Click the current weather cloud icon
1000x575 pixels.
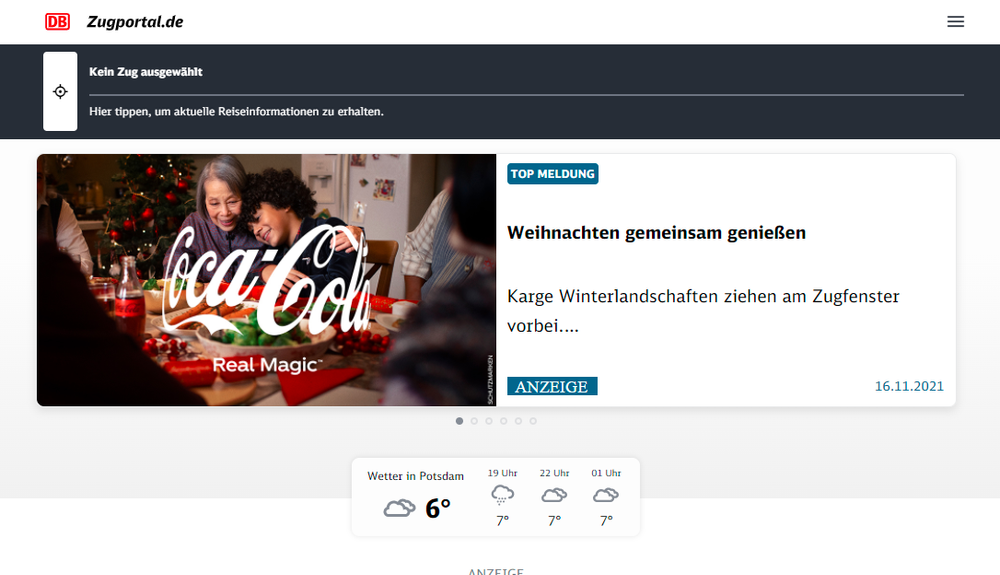[x=399, y=508]
